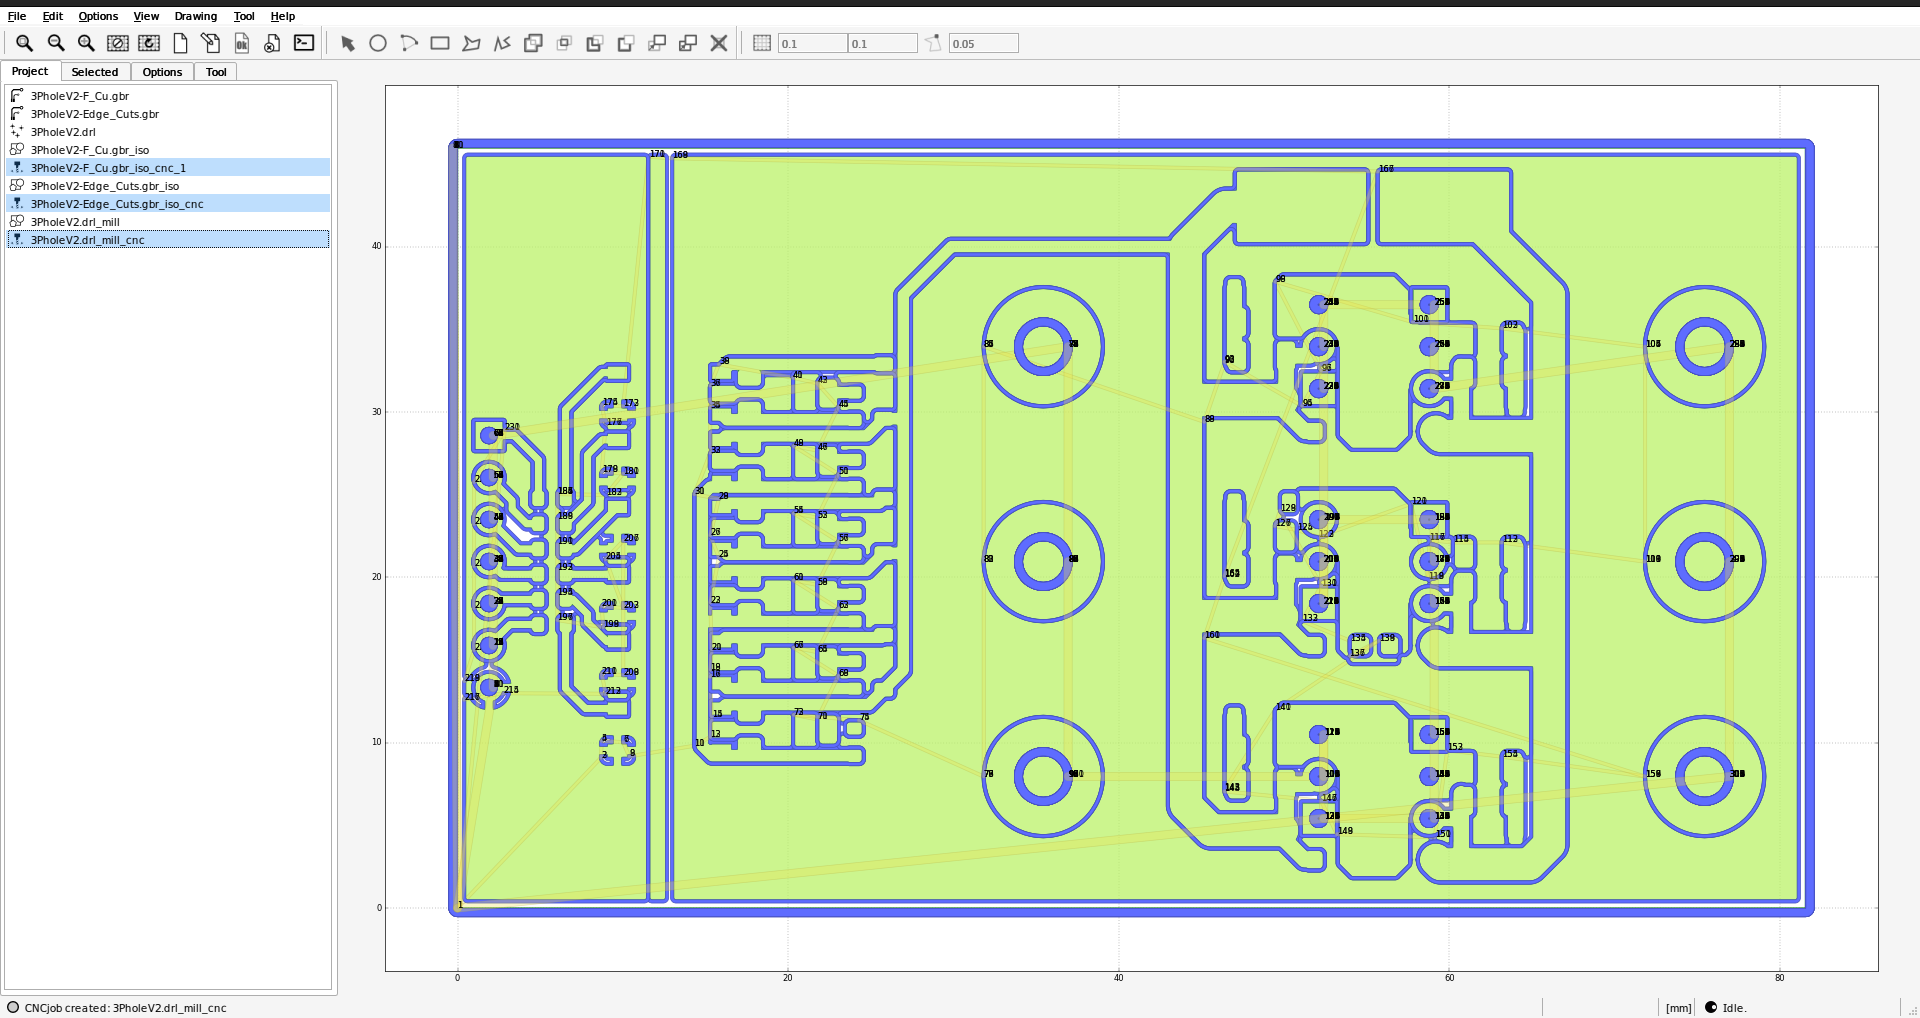
Task: Click the Zoom Fit magnifier icon
Action: (x=24, y=43)
